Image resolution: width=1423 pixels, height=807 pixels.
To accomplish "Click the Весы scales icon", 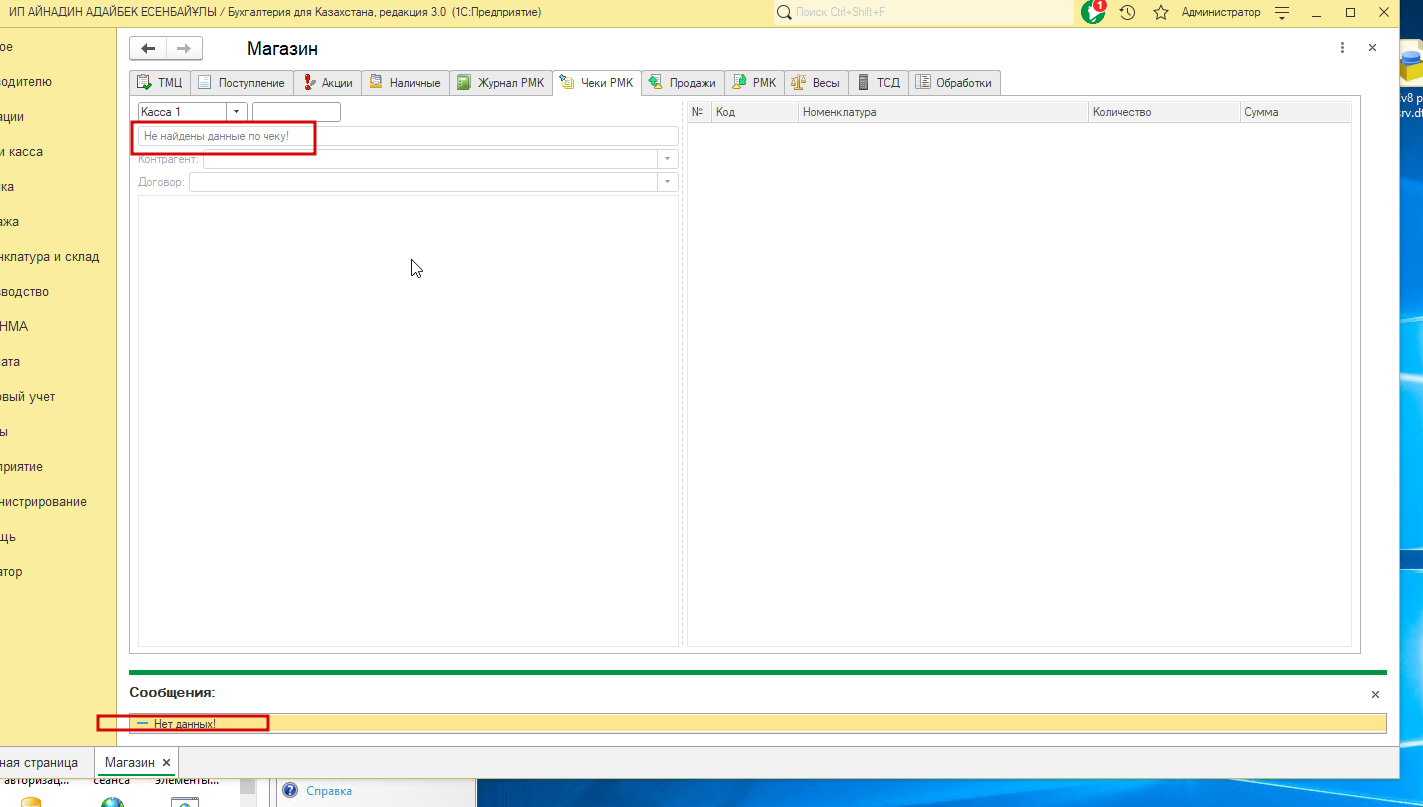I will [x=801, y=83].
